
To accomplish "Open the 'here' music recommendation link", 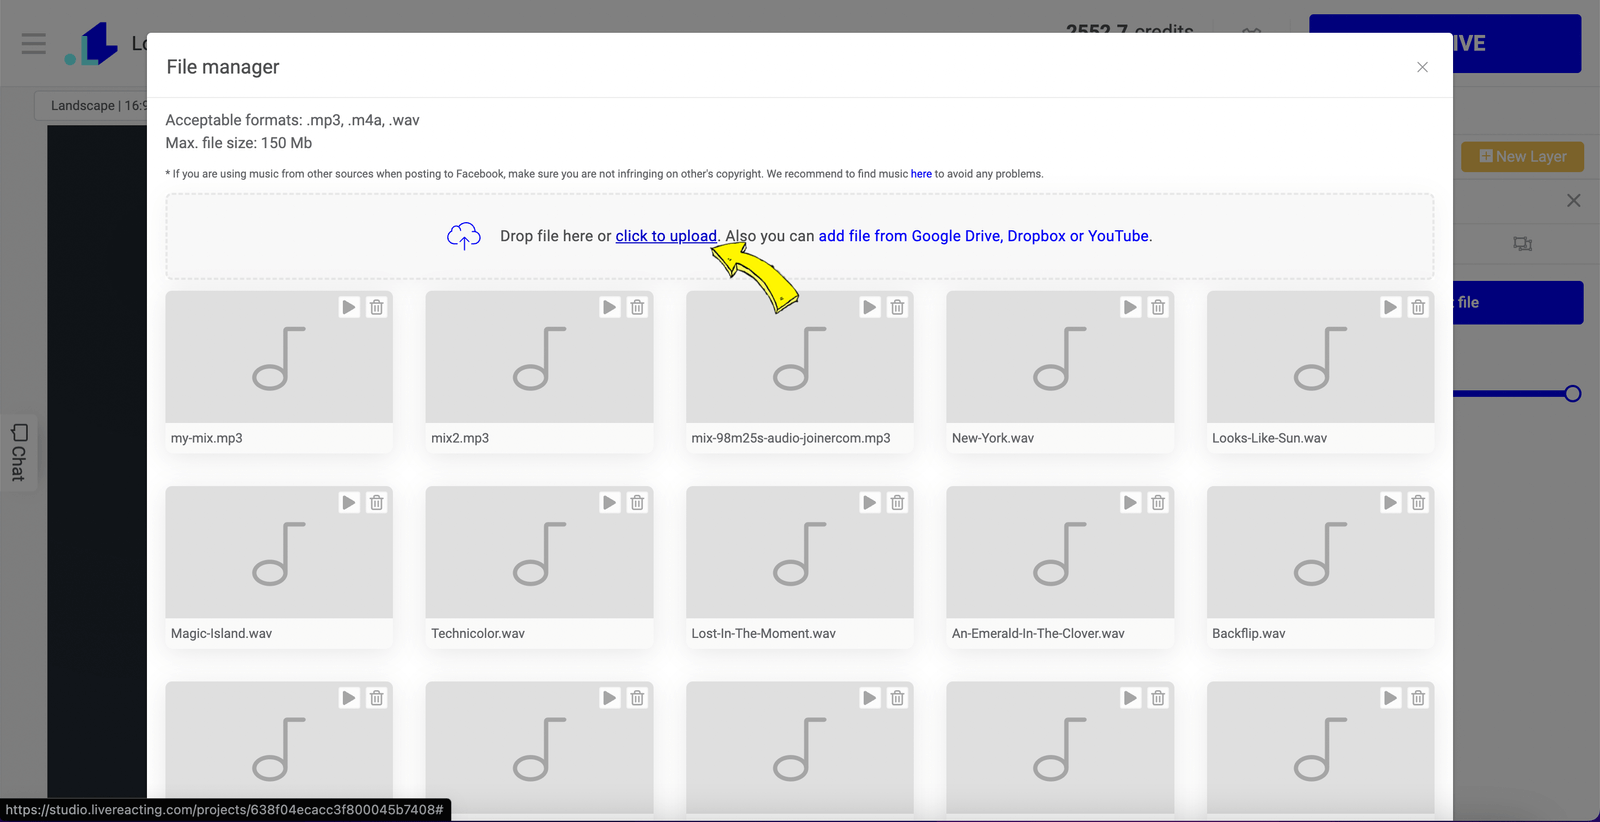I will (x=921, y=174).
